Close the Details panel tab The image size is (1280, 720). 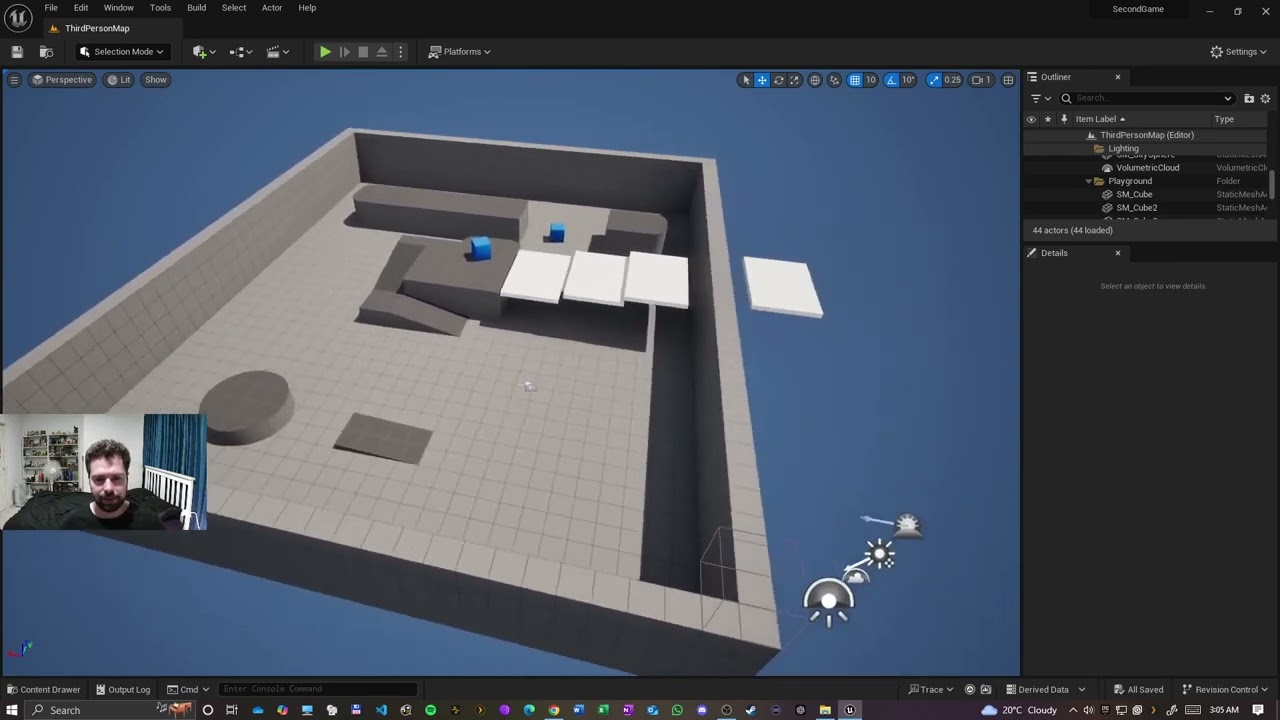(x=1118, y=253)
